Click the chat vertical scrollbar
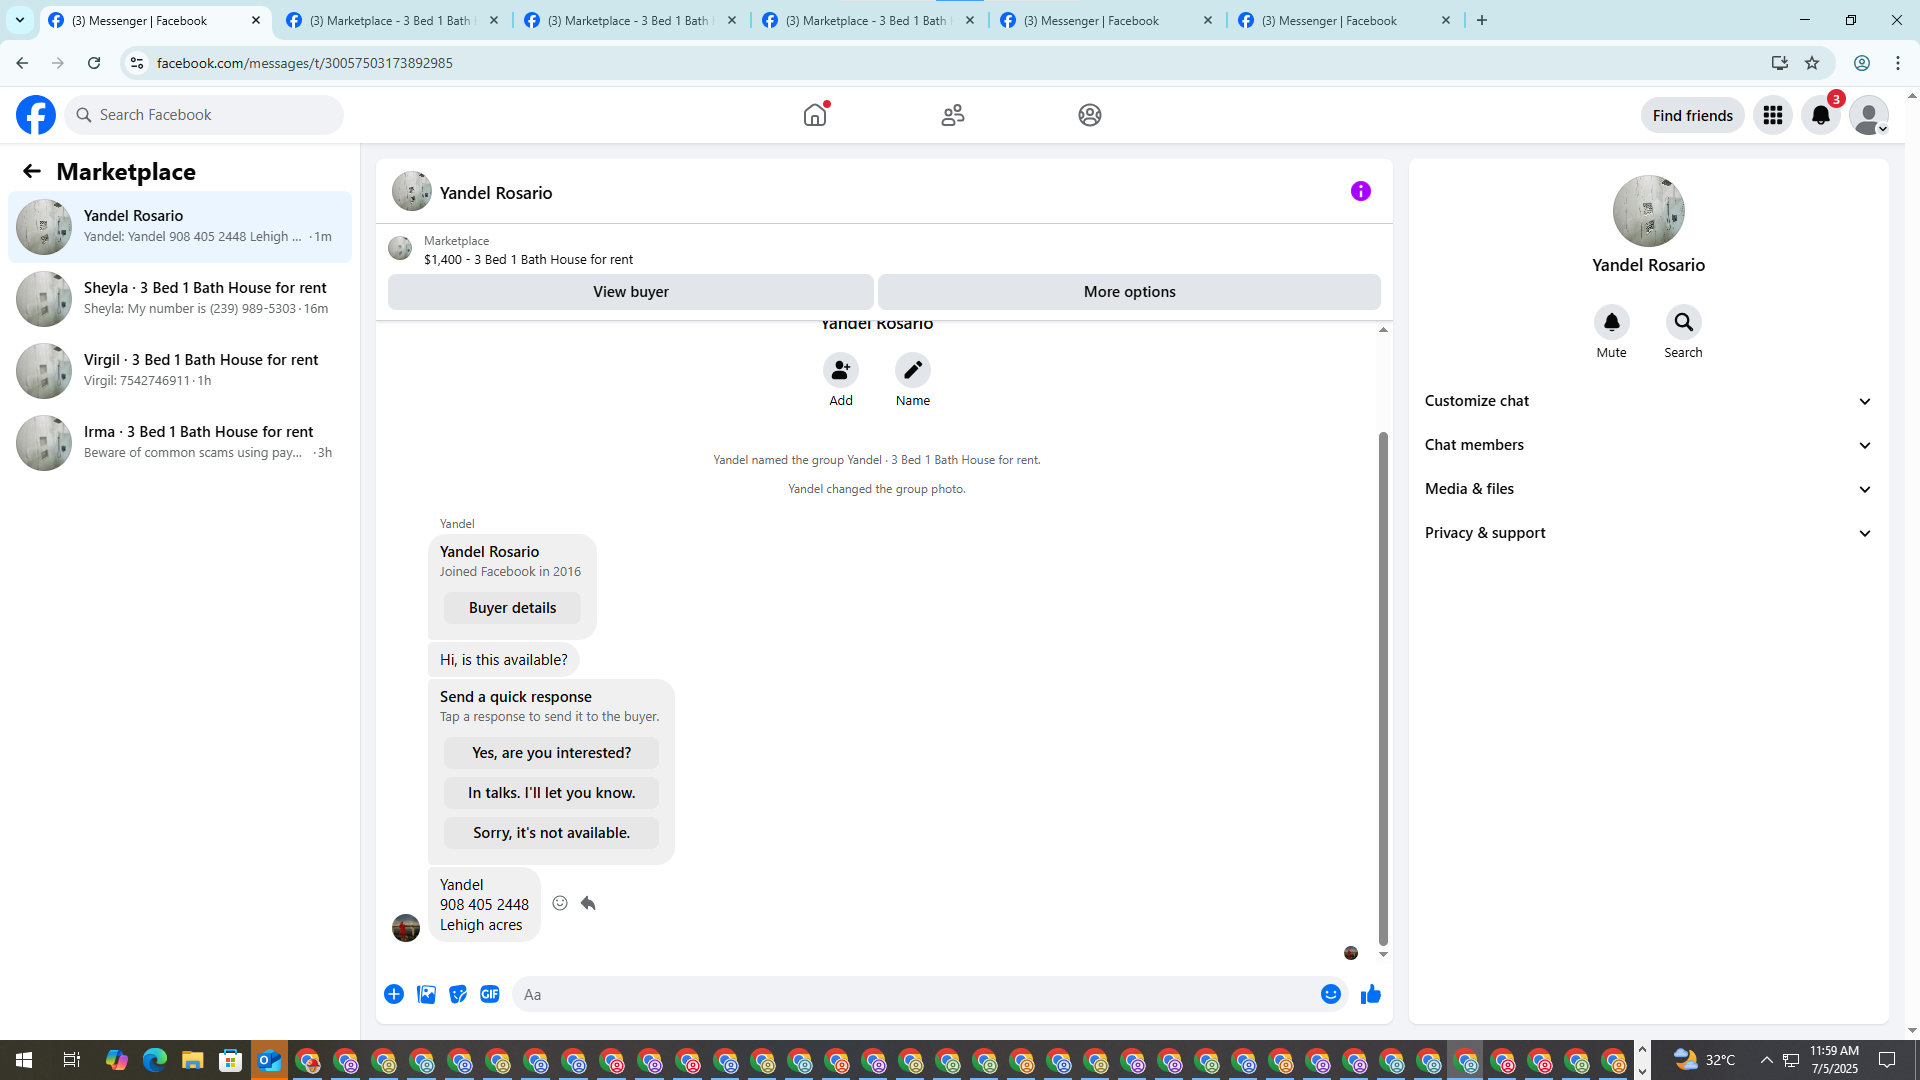1920x1080 pixels. pyautogui.click(x=1383, y=690)
